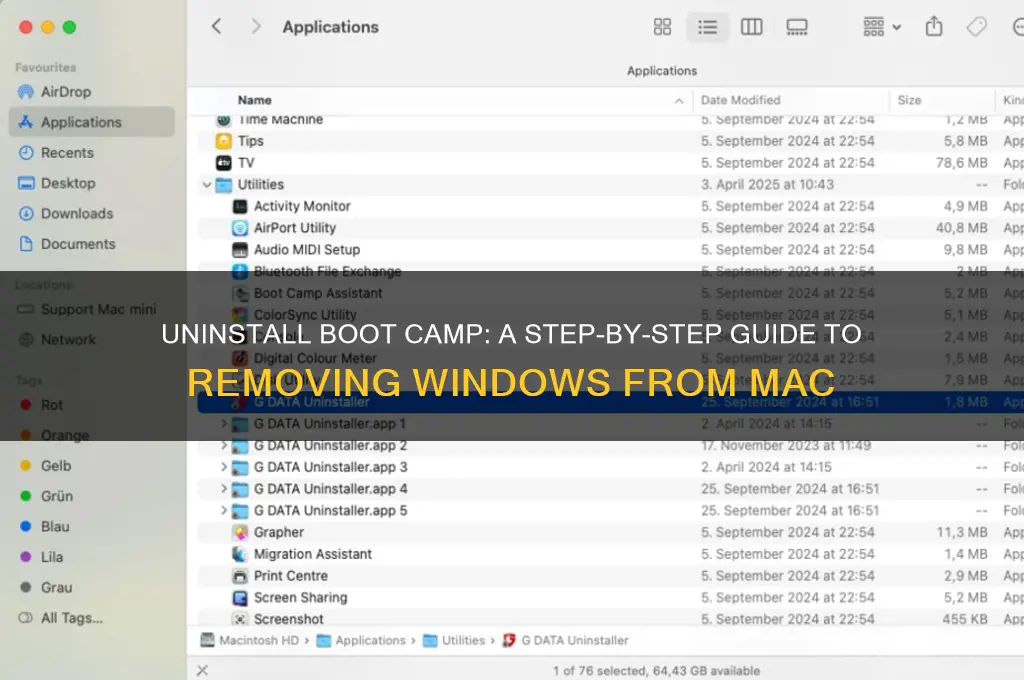Screen dimensions: 1024x680
Task: Select the Grapher row text
Action: [279, 532]
